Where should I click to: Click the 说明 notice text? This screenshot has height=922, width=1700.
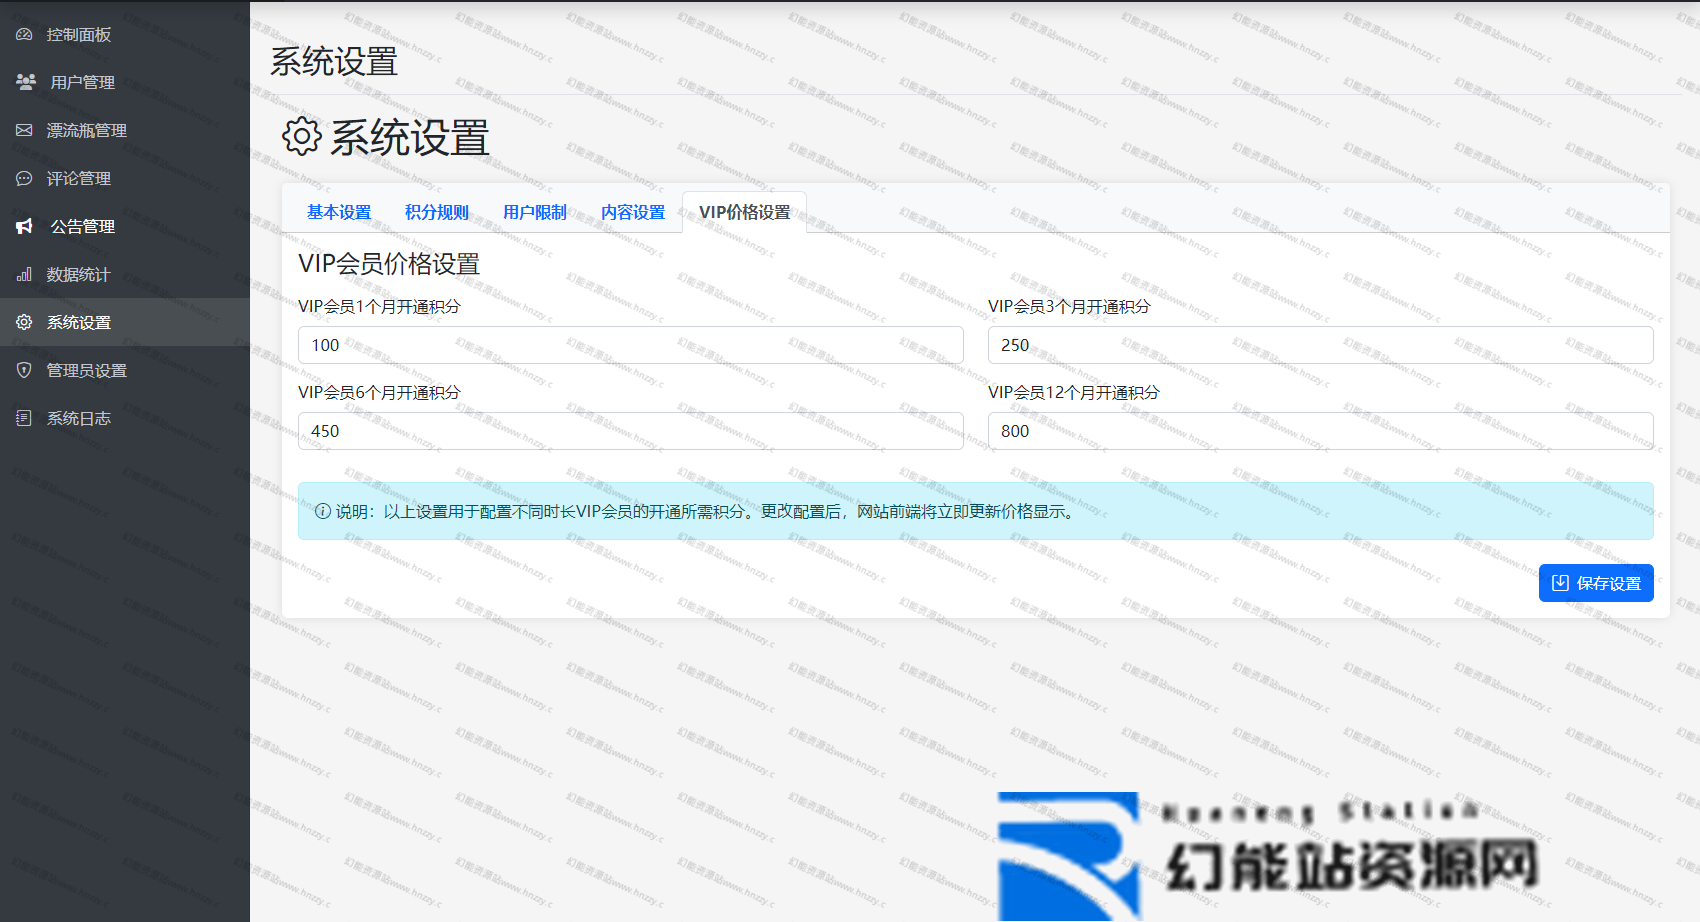pos(707,511)
